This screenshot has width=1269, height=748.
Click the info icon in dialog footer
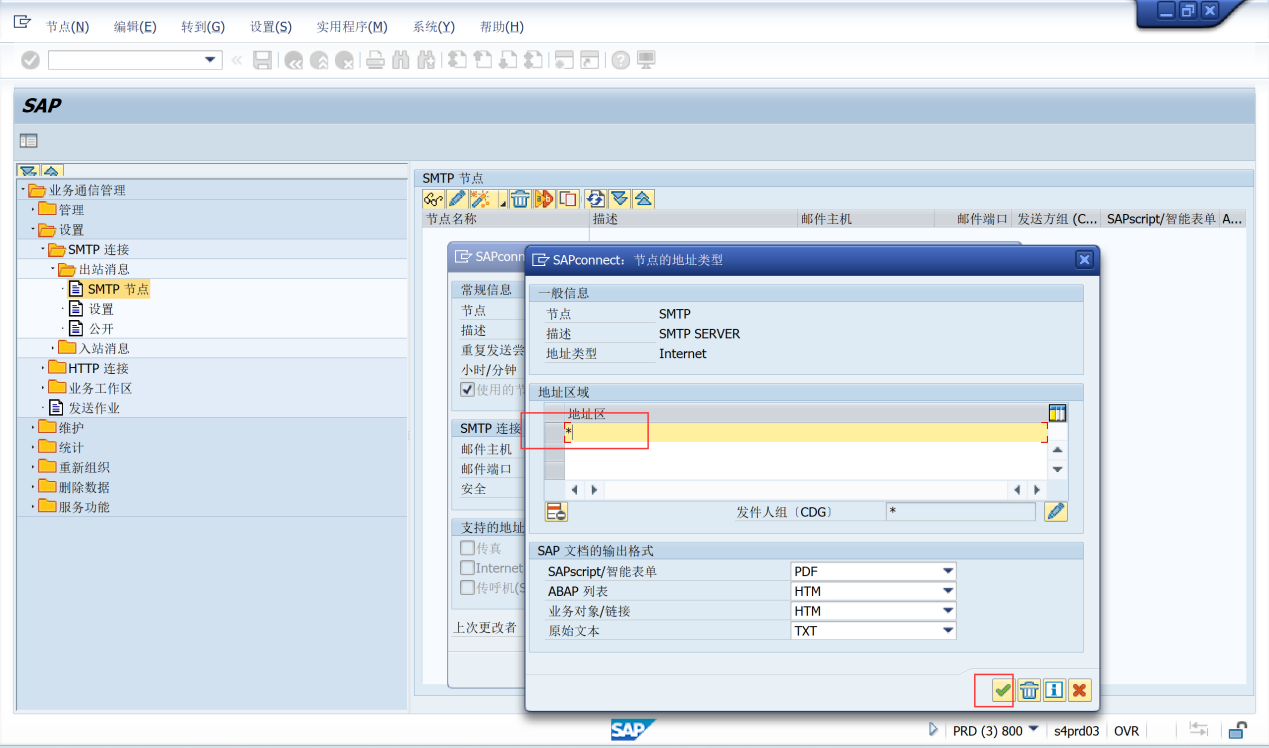pyautogui.click(x=1054, y=690)
